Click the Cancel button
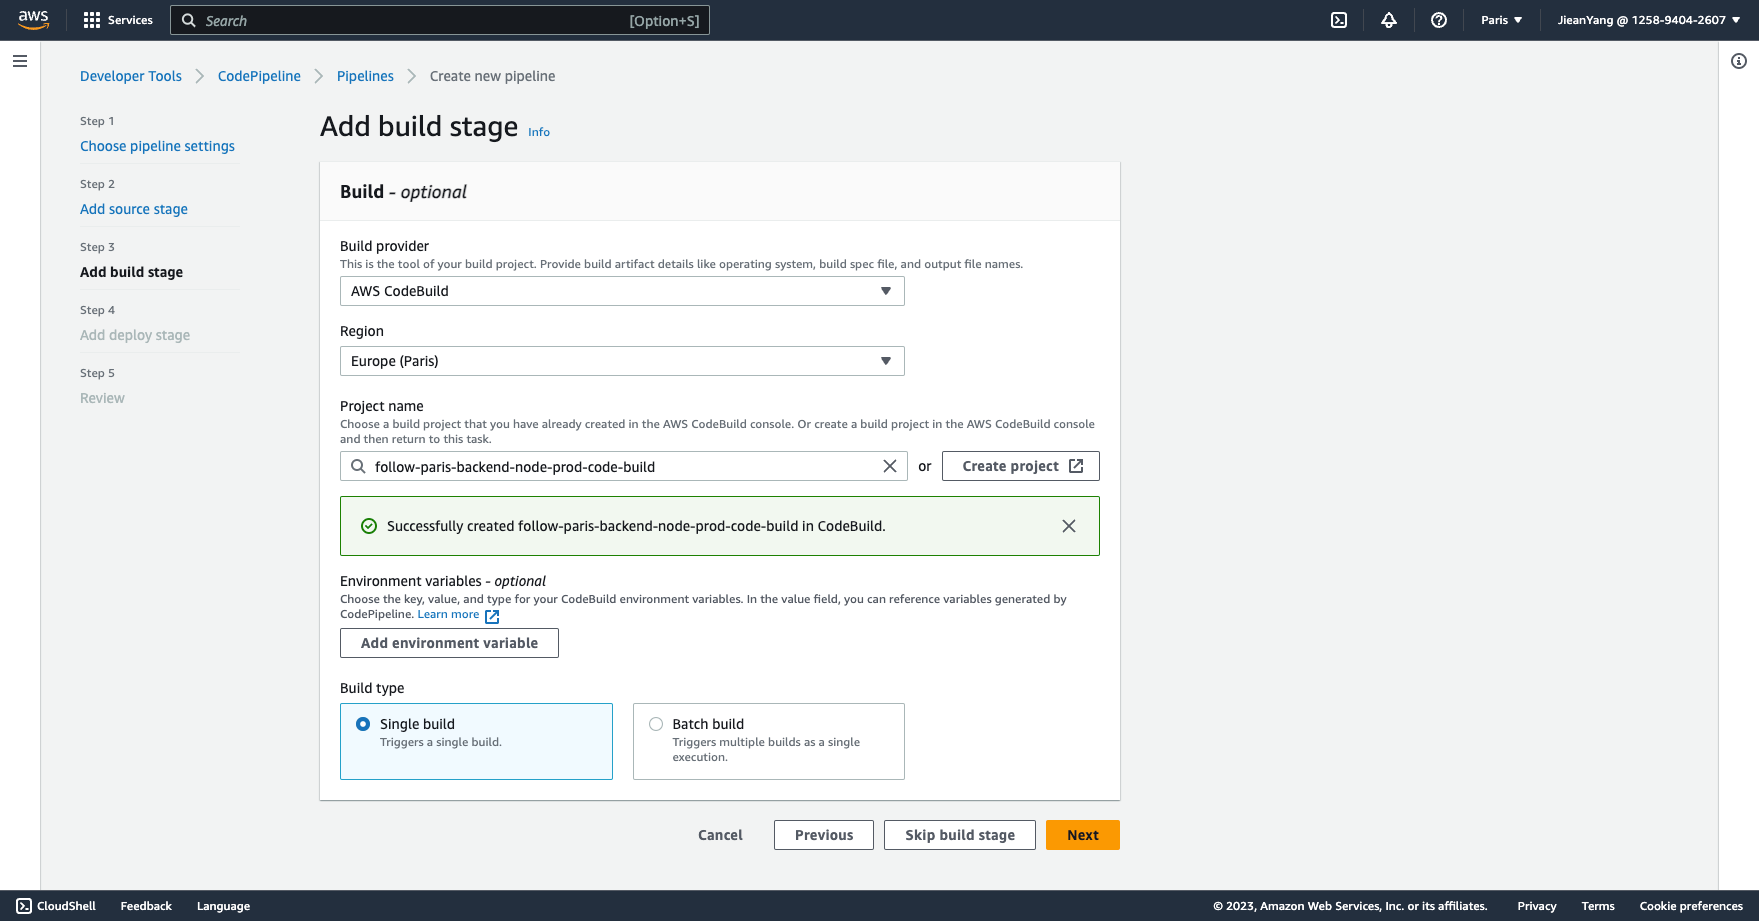The width and height of the screenshot is (1759, 921). [x=720, y=835]
